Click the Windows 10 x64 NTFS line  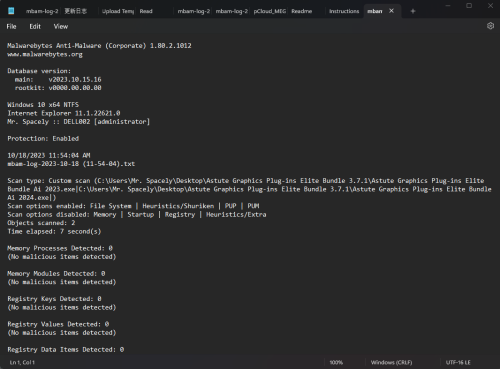click(x=43, y=105)
